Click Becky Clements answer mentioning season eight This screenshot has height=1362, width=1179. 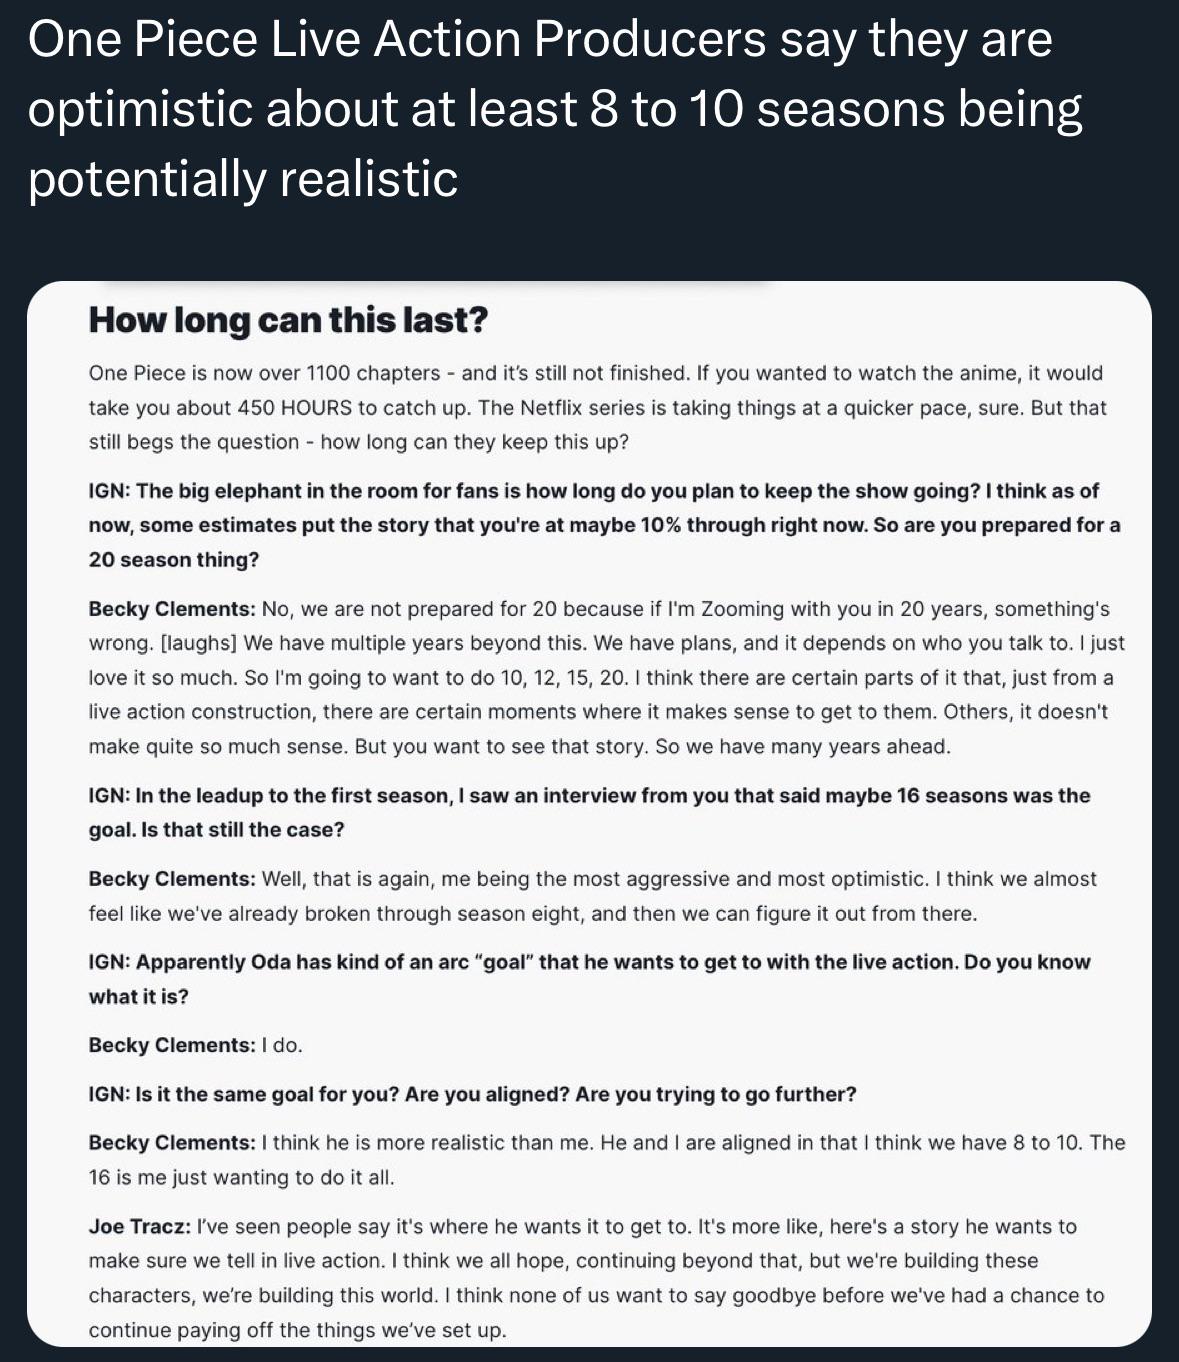click(592, 896)
